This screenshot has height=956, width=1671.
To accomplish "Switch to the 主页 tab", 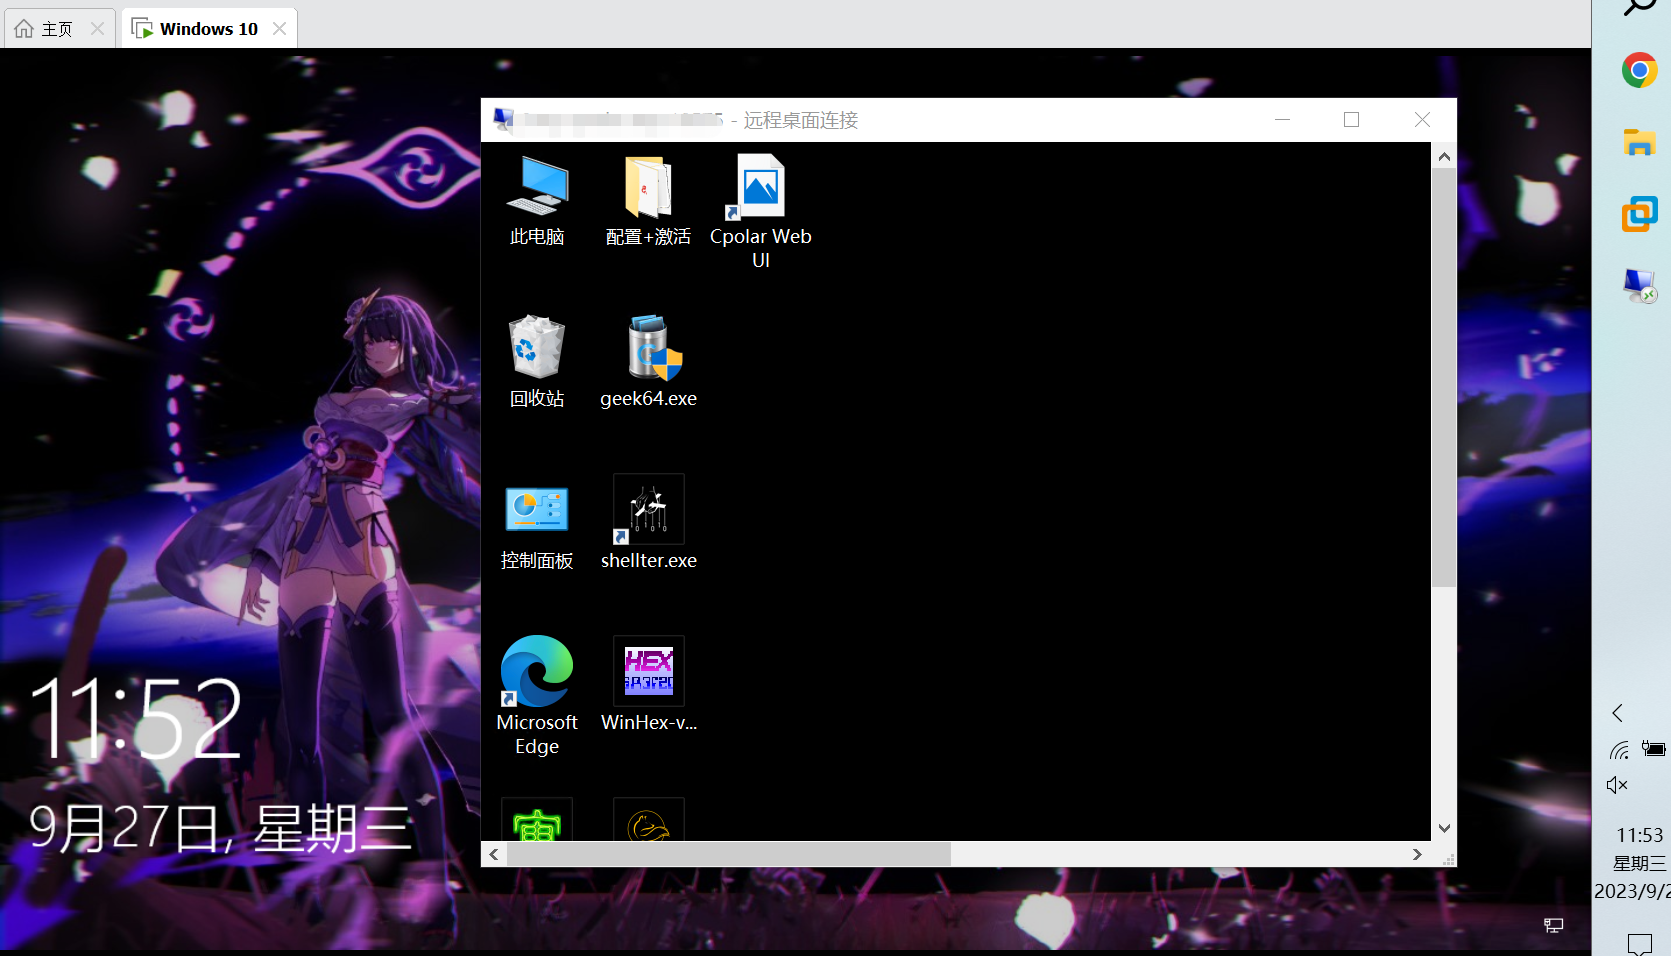I will pos(60,28).
